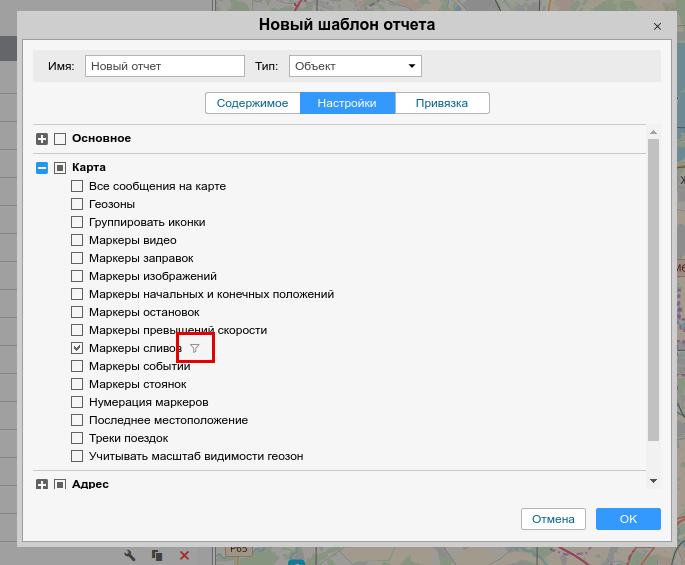Click the wrench edit icon below the dialog
This screenshot has height=565, width=685.
click(129, 555)
